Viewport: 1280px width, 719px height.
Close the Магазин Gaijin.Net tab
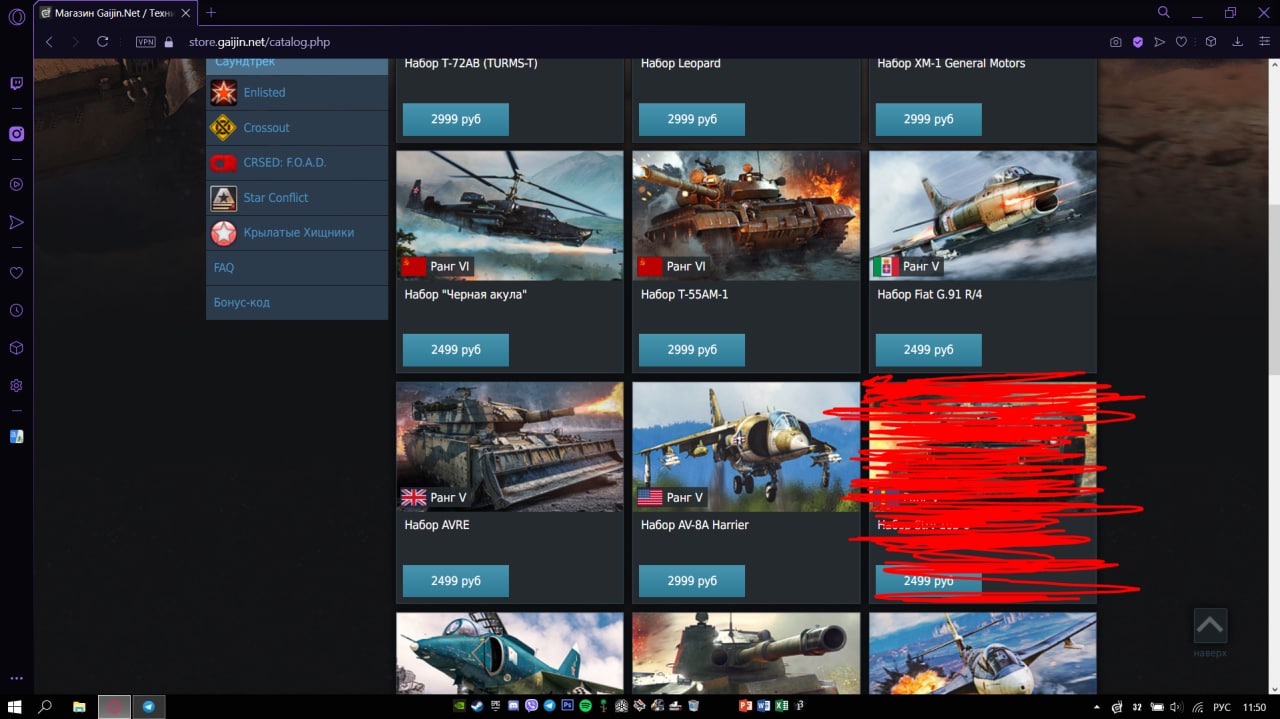(187, 13)
